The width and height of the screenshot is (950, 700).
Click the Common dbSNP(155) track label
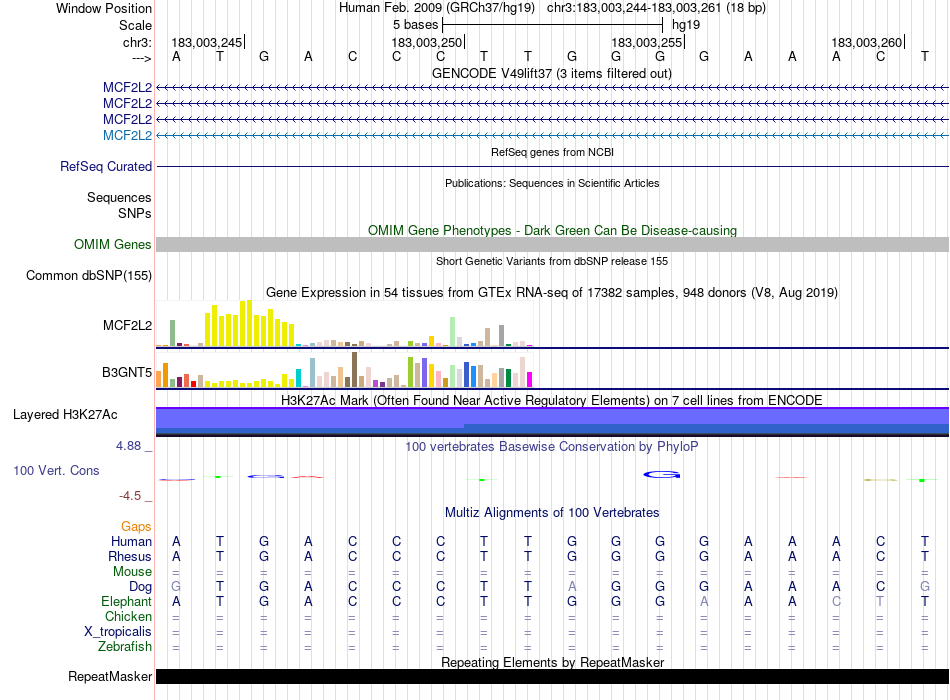point(89,276)
